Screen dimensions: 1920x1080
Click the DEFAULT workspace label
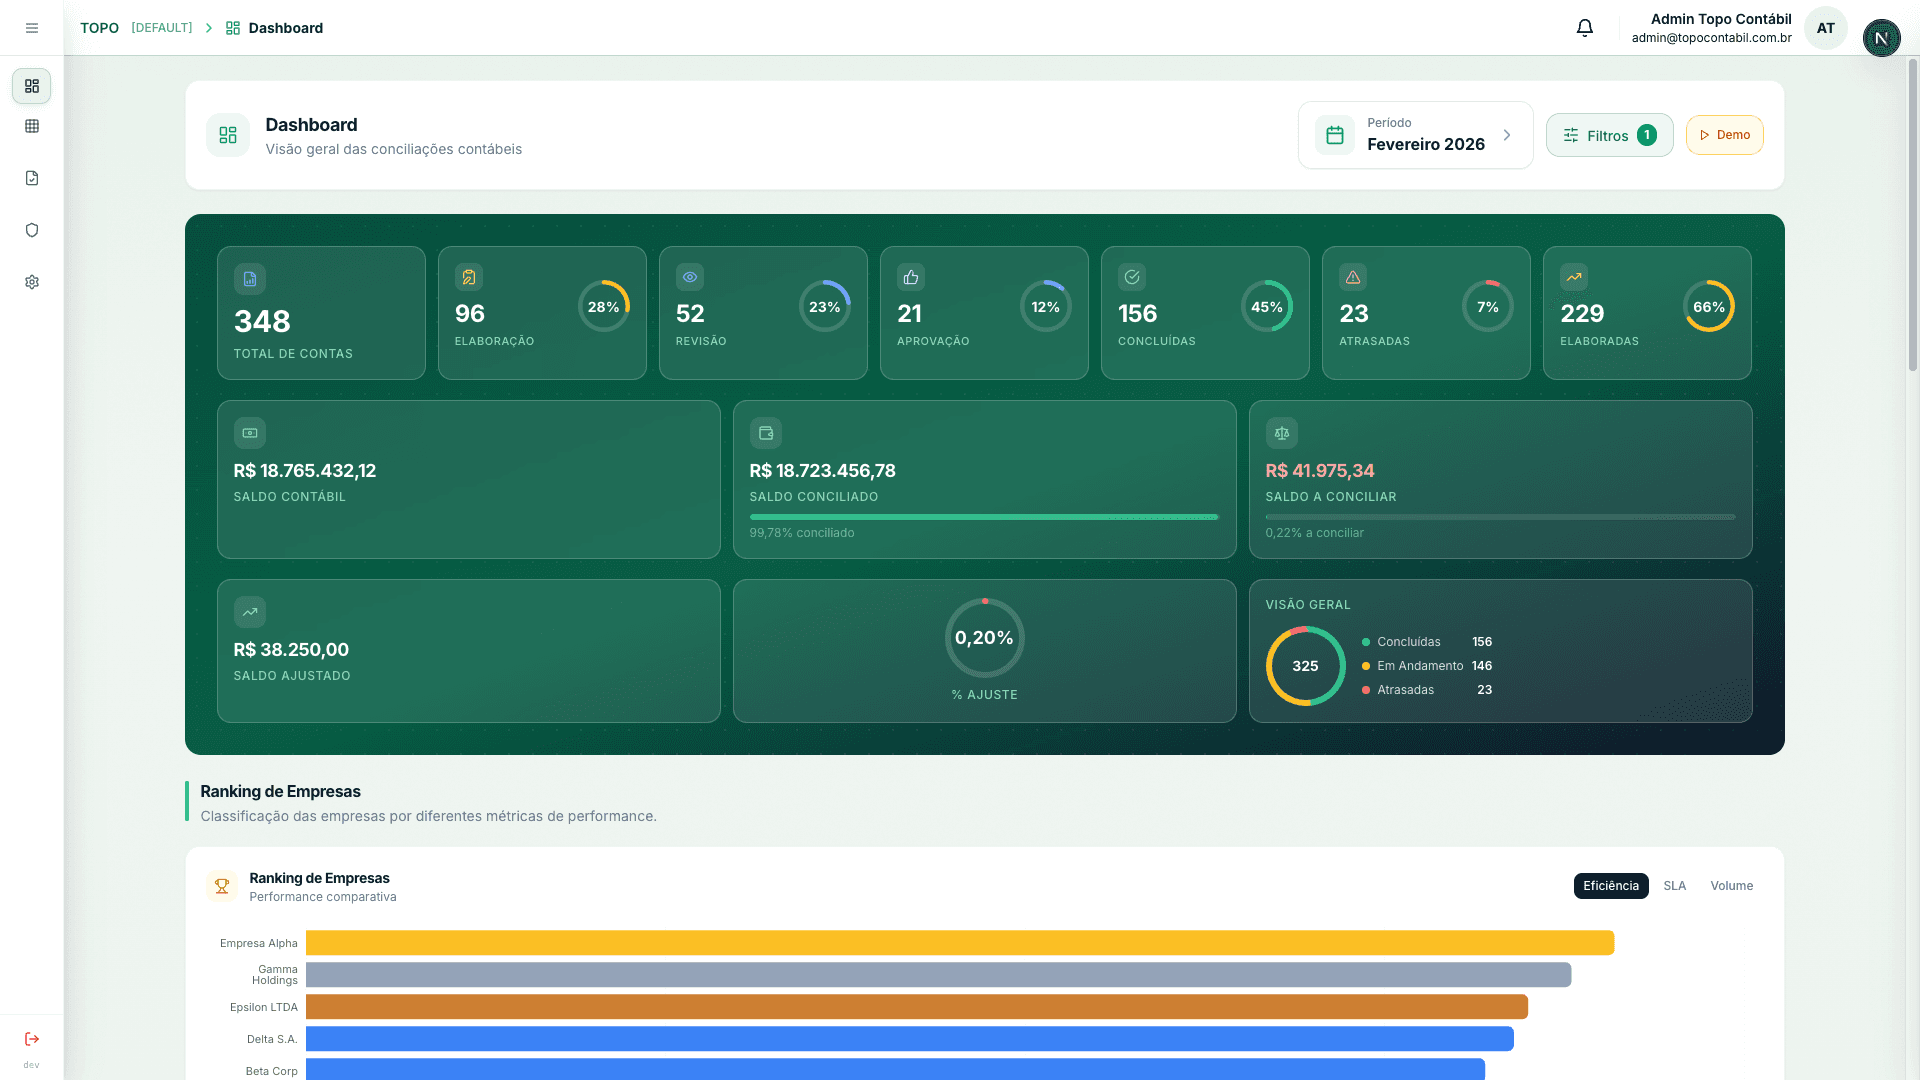pyautogui.click(x=161, y=28)
